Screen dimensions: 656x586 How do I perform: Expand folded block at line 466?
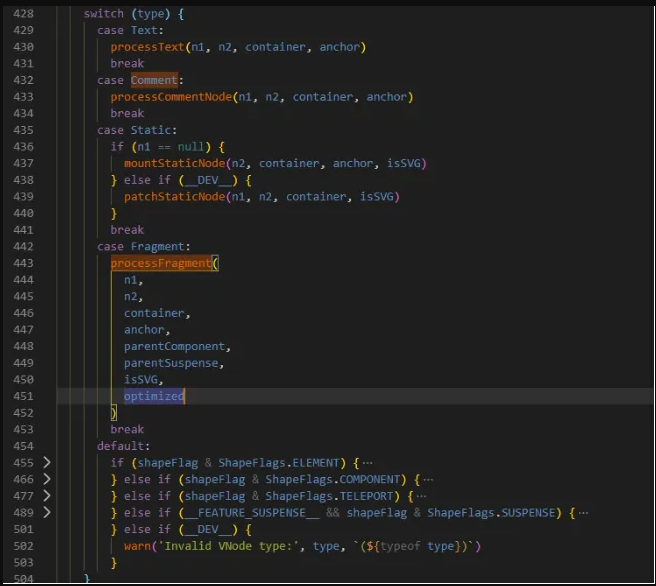tap(47, 479)
